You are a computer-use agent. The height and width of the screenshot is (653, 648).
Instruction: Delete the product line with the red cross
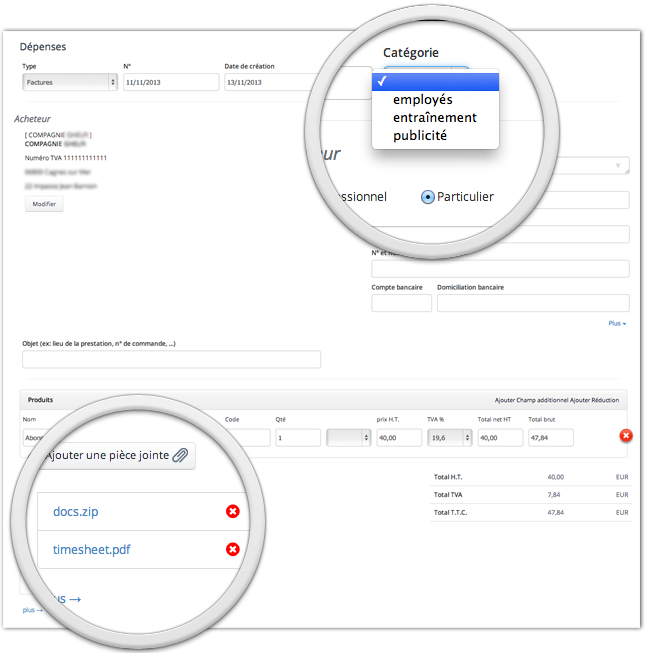pyautogui.click(x=626, y=436)
